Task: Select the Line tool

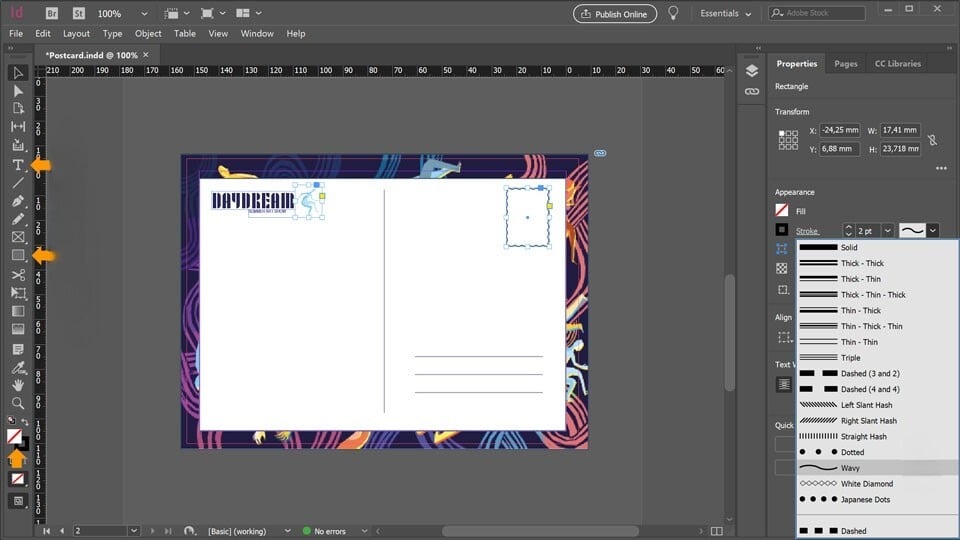Action: pos(18,183)
